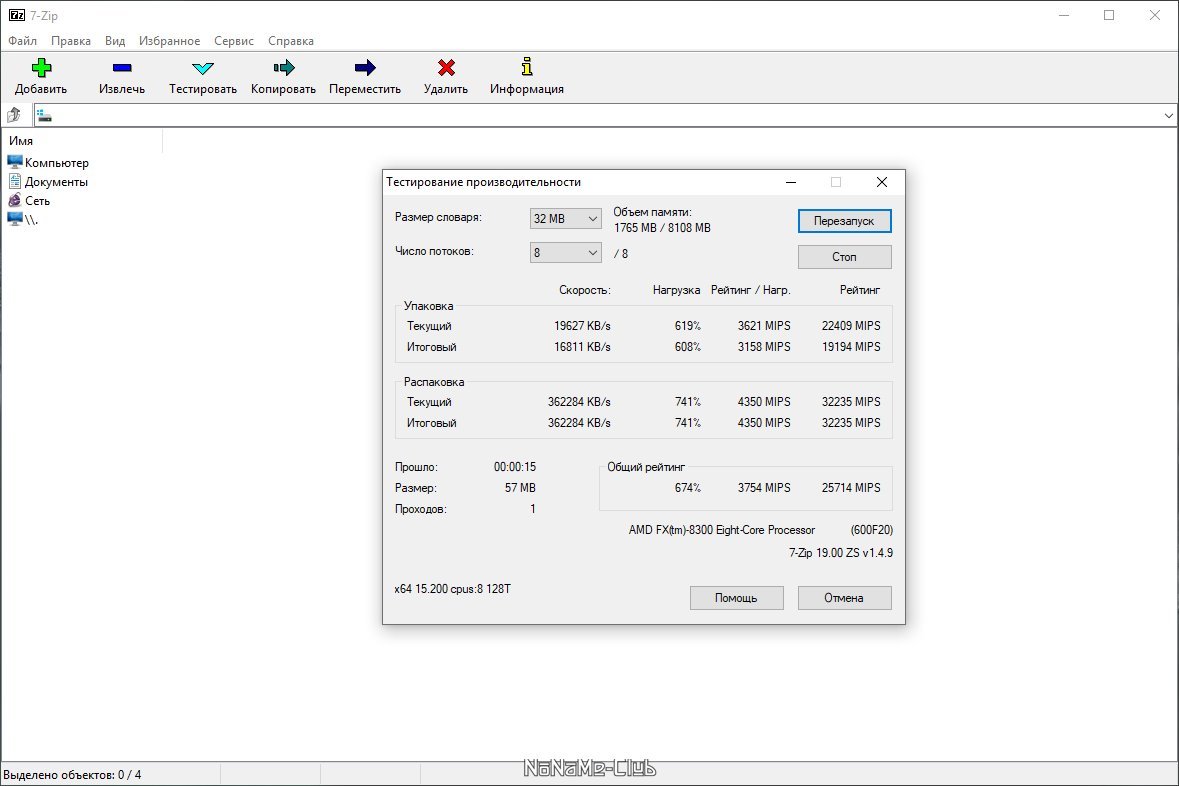
Task: Click the Копировать arrow icon
Action: pos(283,68)
